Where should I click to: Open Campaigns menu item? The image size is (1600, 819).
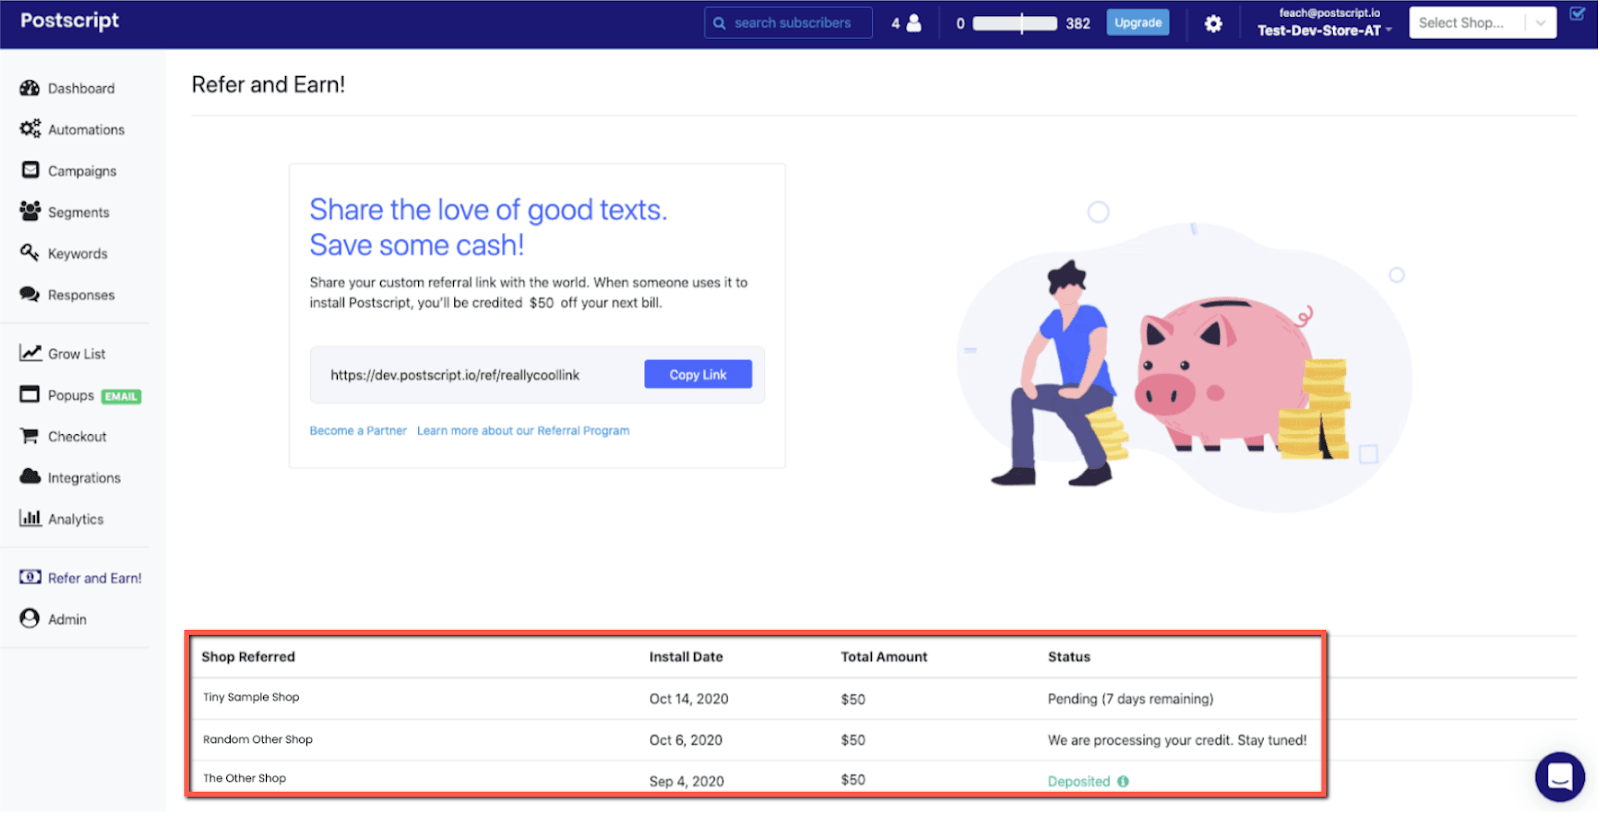tap(82, 171)
